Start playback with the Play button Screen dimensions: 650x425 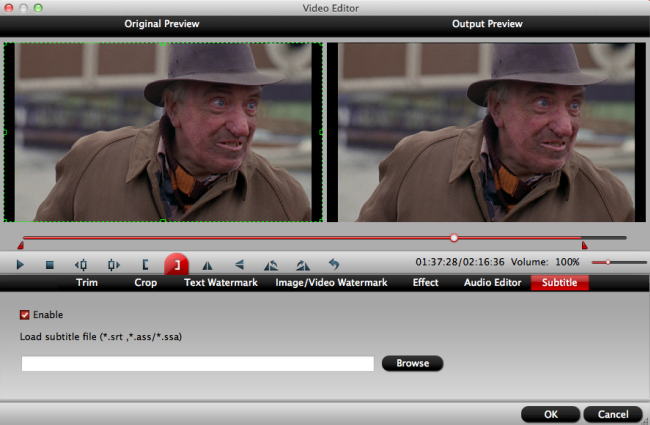coord(20,265)
